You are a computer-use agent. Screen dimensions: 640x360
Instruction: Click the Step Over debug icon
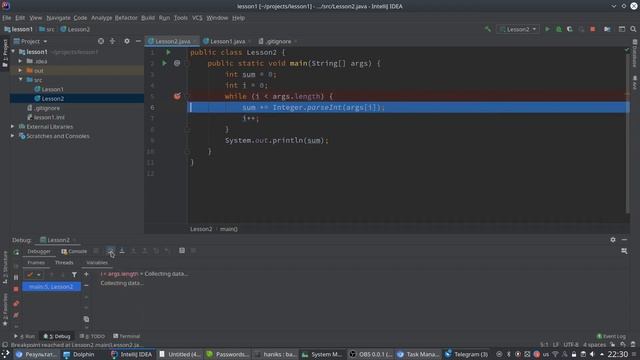(110, 251)
